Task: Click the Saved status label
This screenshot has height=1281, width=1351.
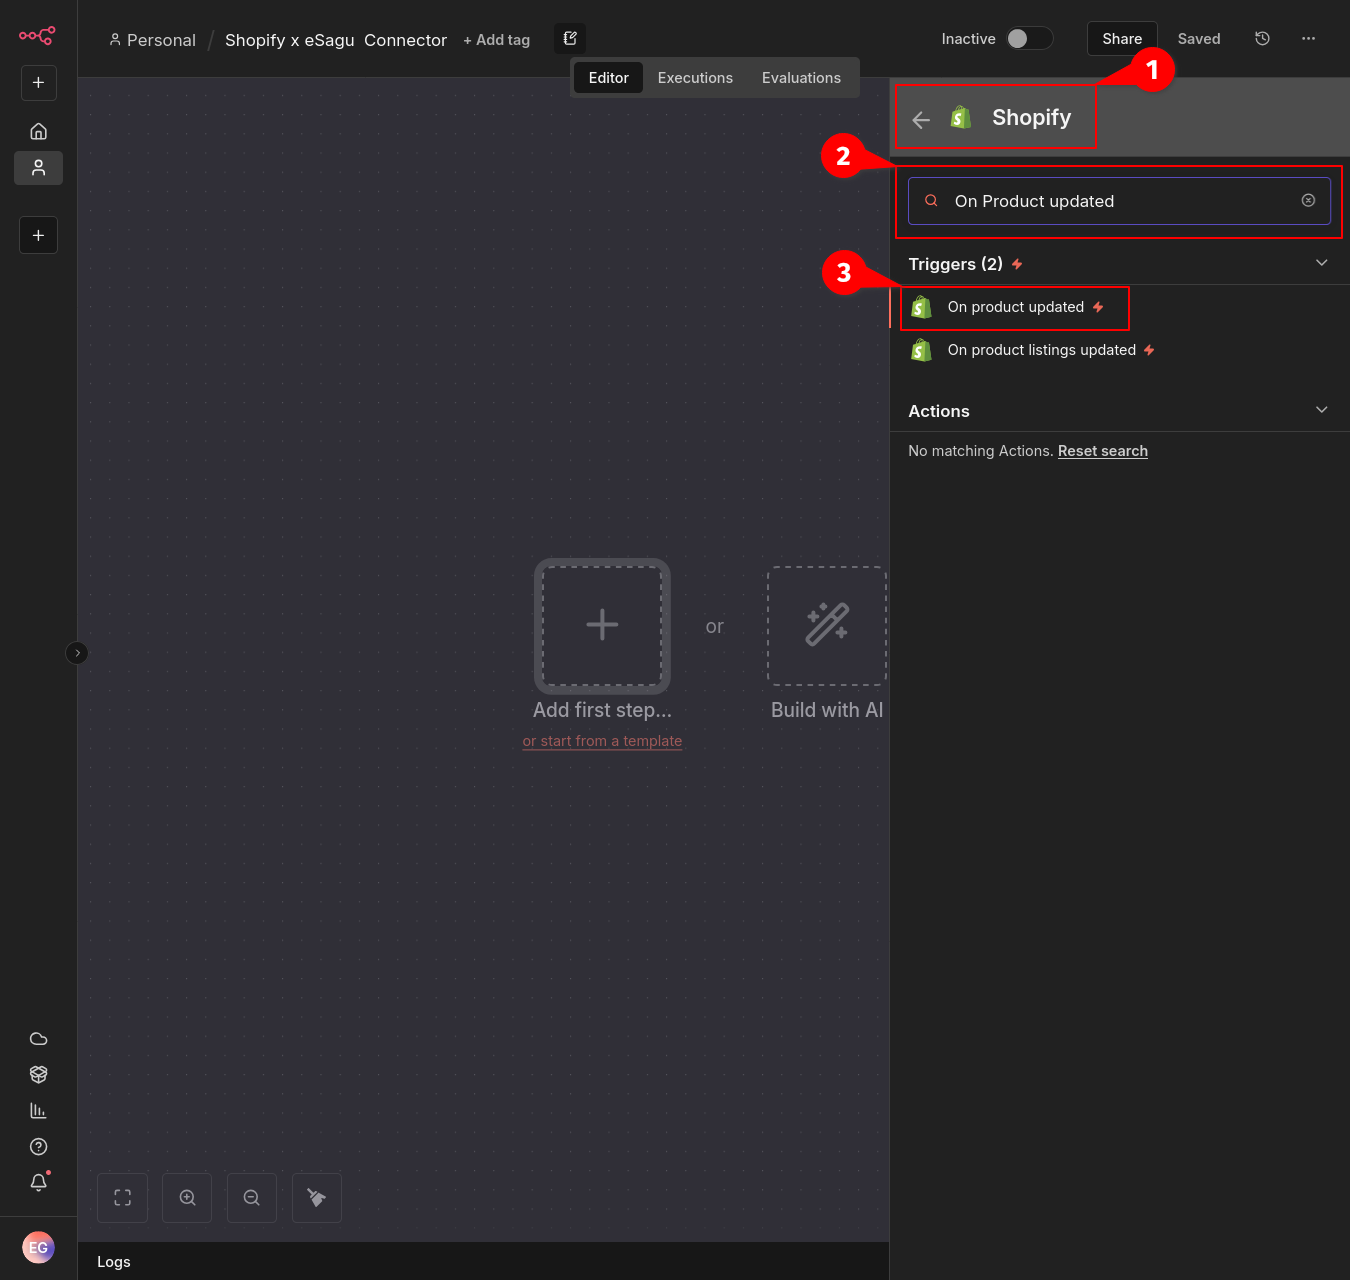Action: (x=1199, y=39)
